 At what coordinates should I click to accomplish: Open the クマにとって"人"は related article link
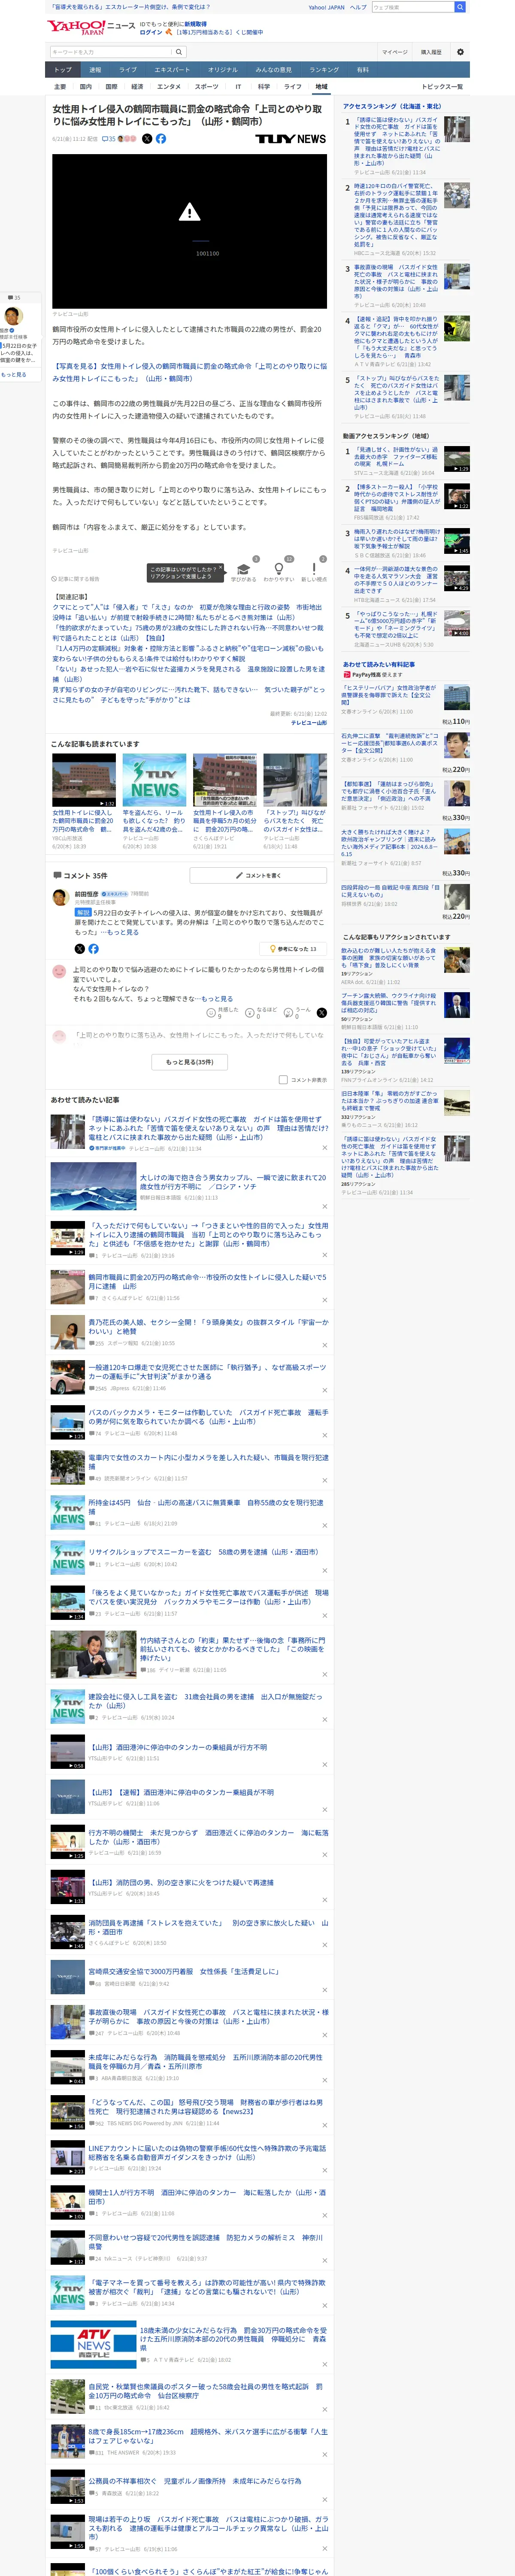coord(187,607)
